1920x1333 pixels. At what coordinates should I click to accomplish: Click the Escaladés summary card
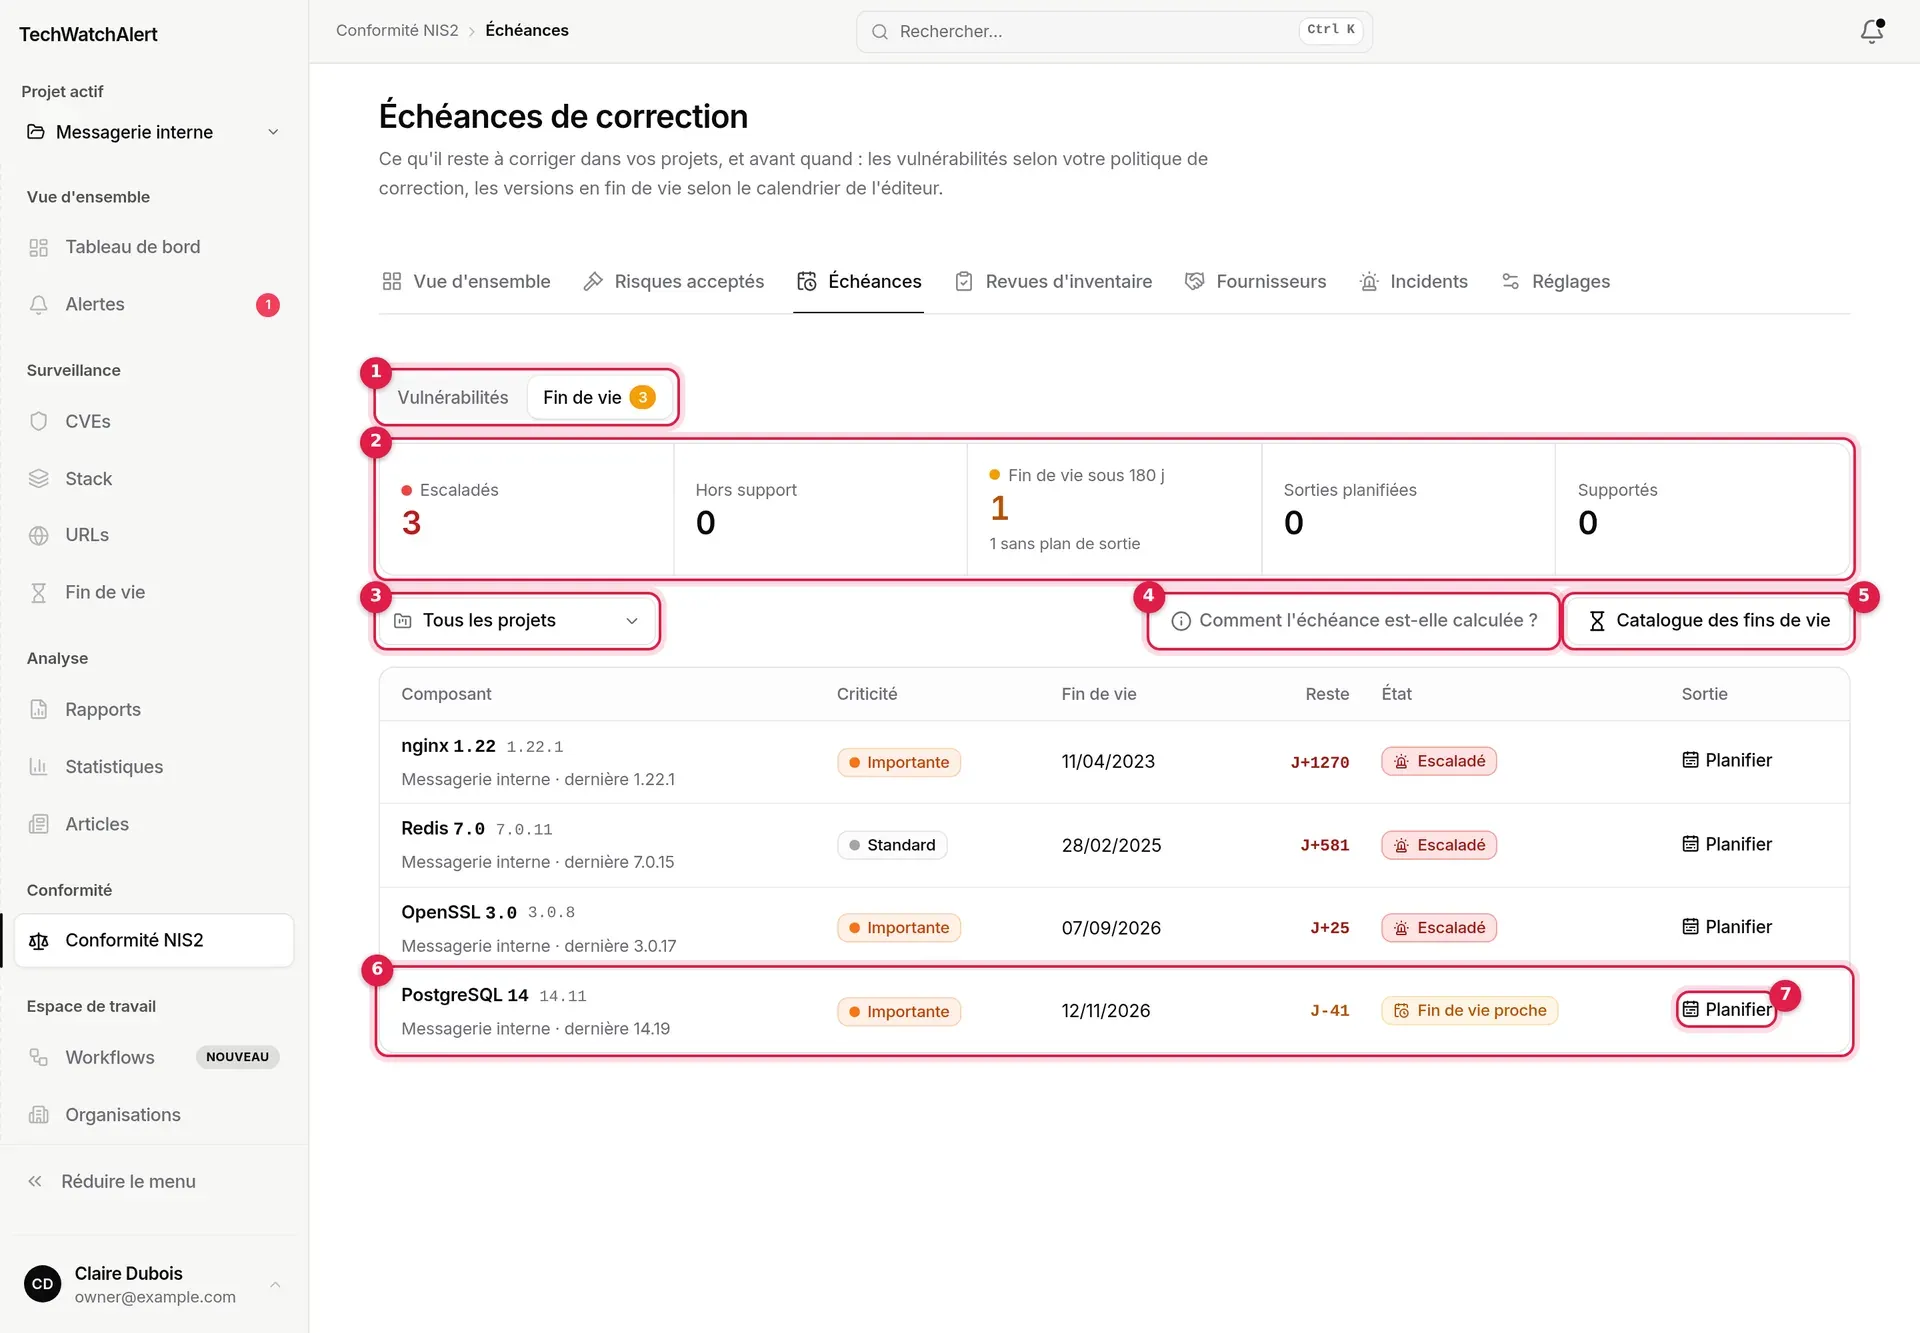pyautogui.click(x=526, y=509)
